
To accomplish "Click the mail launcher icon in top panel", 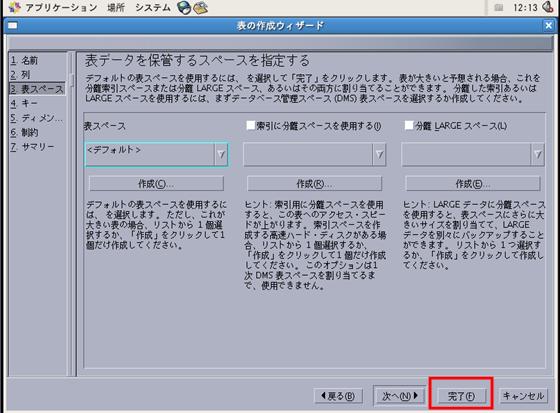I will (x=201, y=8).
